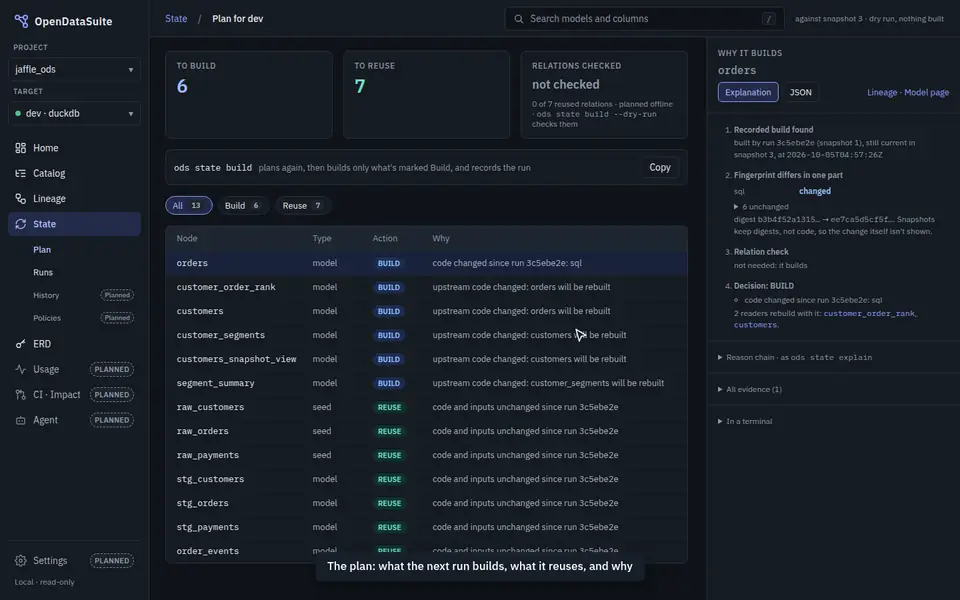Select the segment_summary row
This screenshot has height=600, width=960.
pyautogui.click(x=426, y=383)
